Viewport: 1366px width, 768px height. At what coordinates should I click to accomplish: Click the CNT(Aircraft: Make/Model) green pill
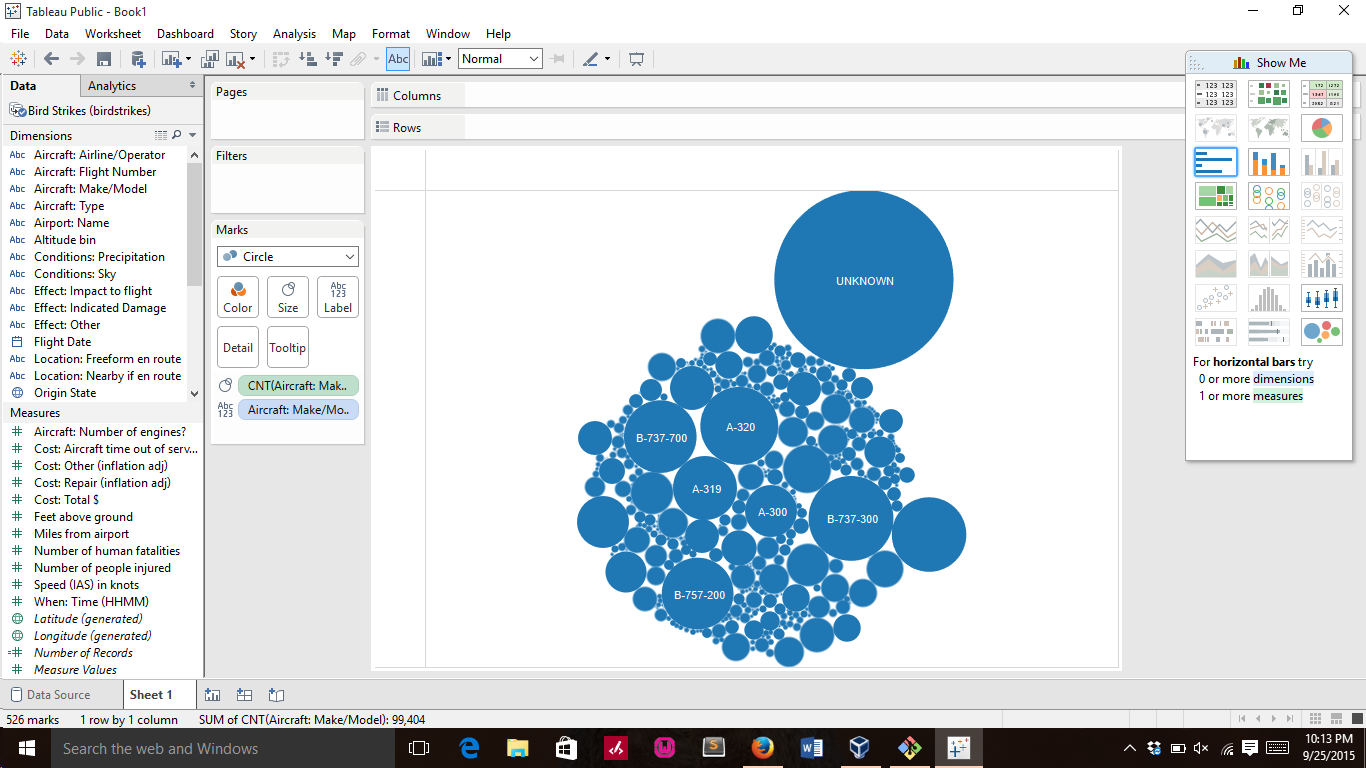(298, 386)
